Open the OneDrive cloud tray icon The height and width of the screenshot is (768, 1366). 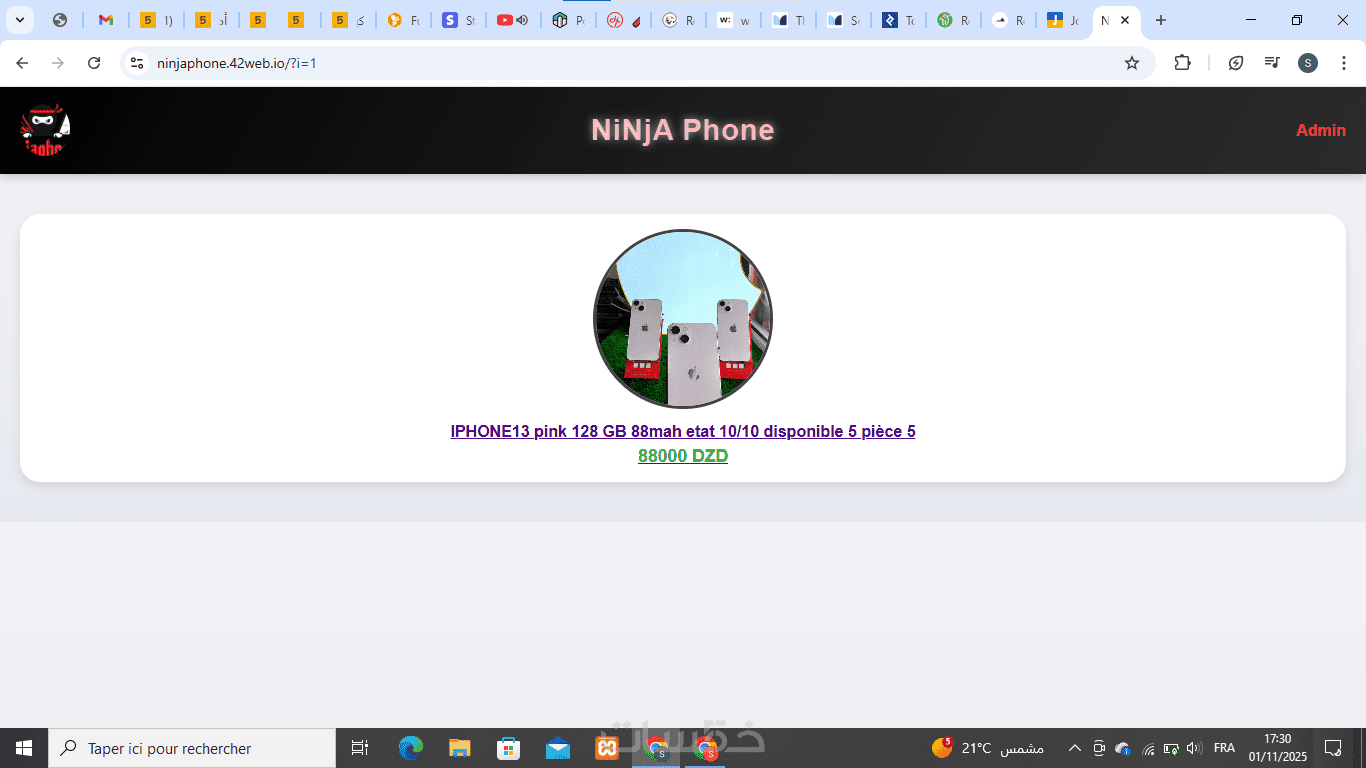1123,748
